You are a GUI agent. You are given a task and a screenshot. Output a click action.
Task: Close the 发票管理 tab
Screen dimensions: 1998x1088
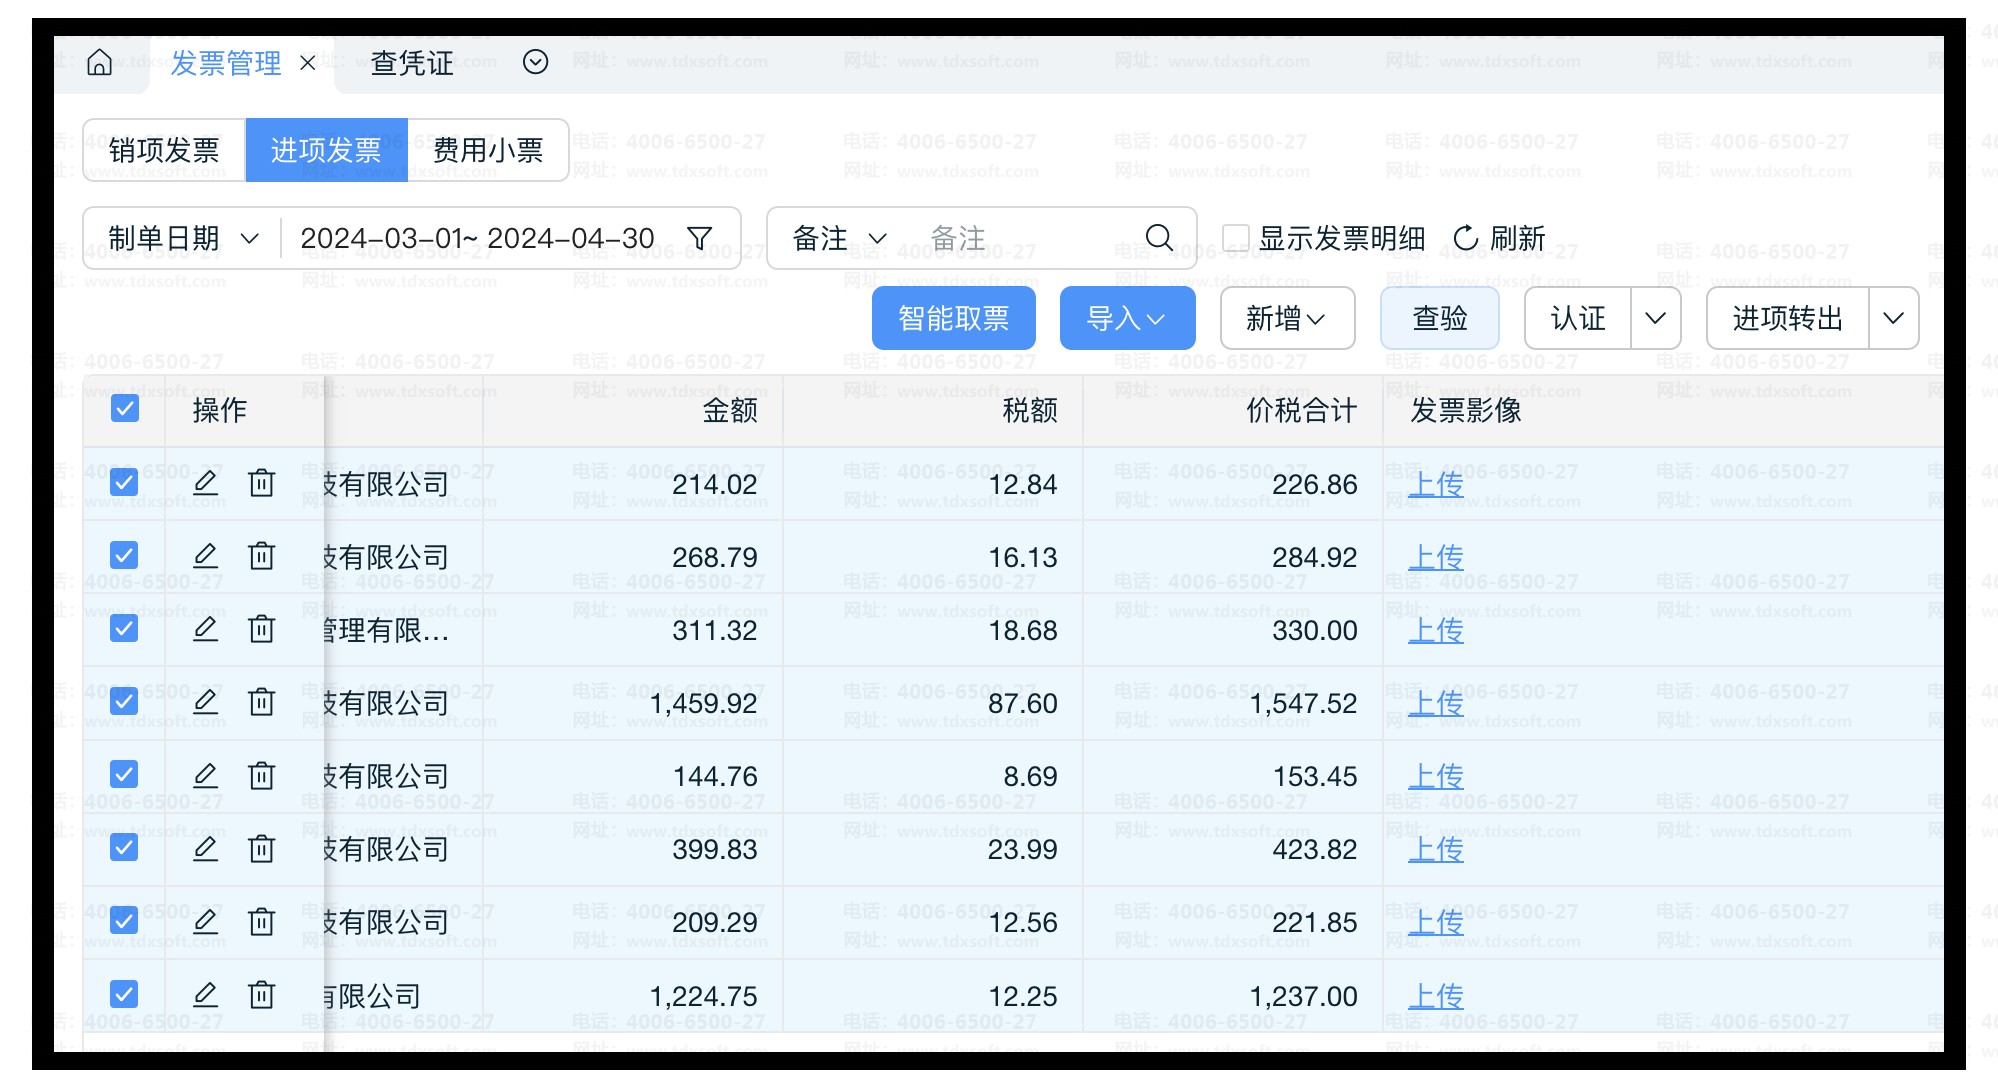coord(308,63)
